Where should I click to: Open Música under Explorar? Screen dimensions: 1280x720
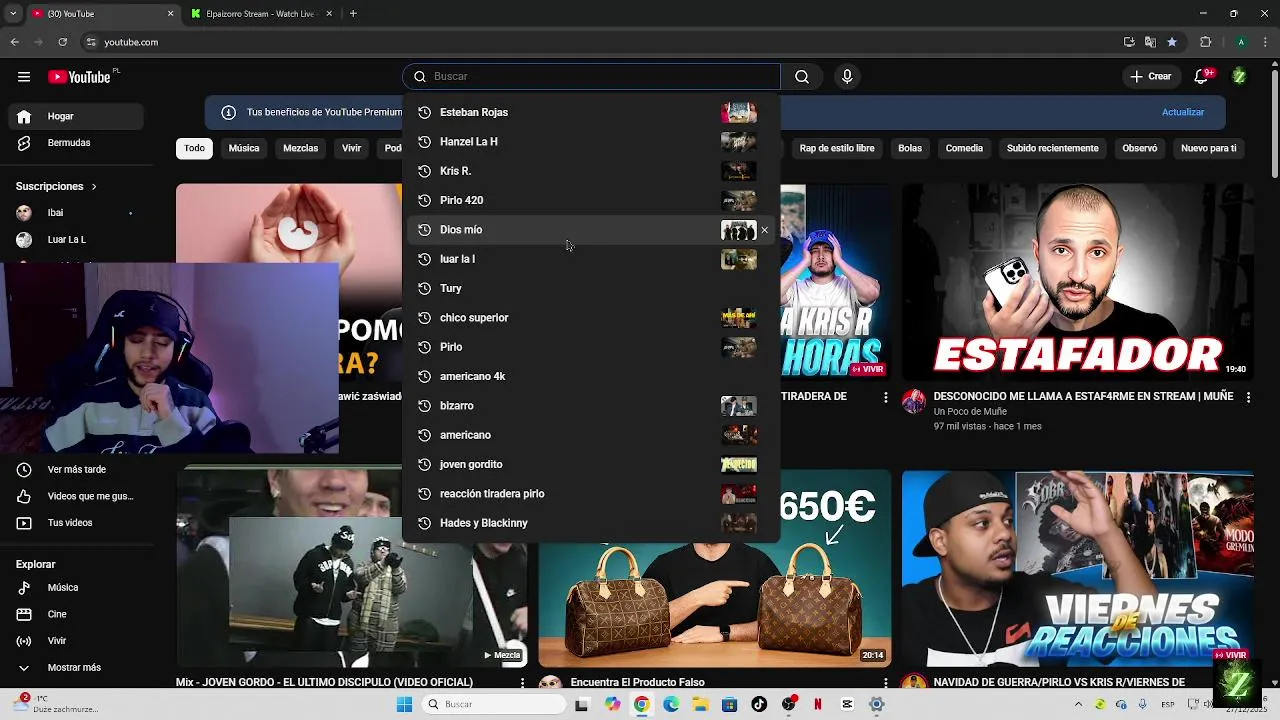[x=76, y=588]
